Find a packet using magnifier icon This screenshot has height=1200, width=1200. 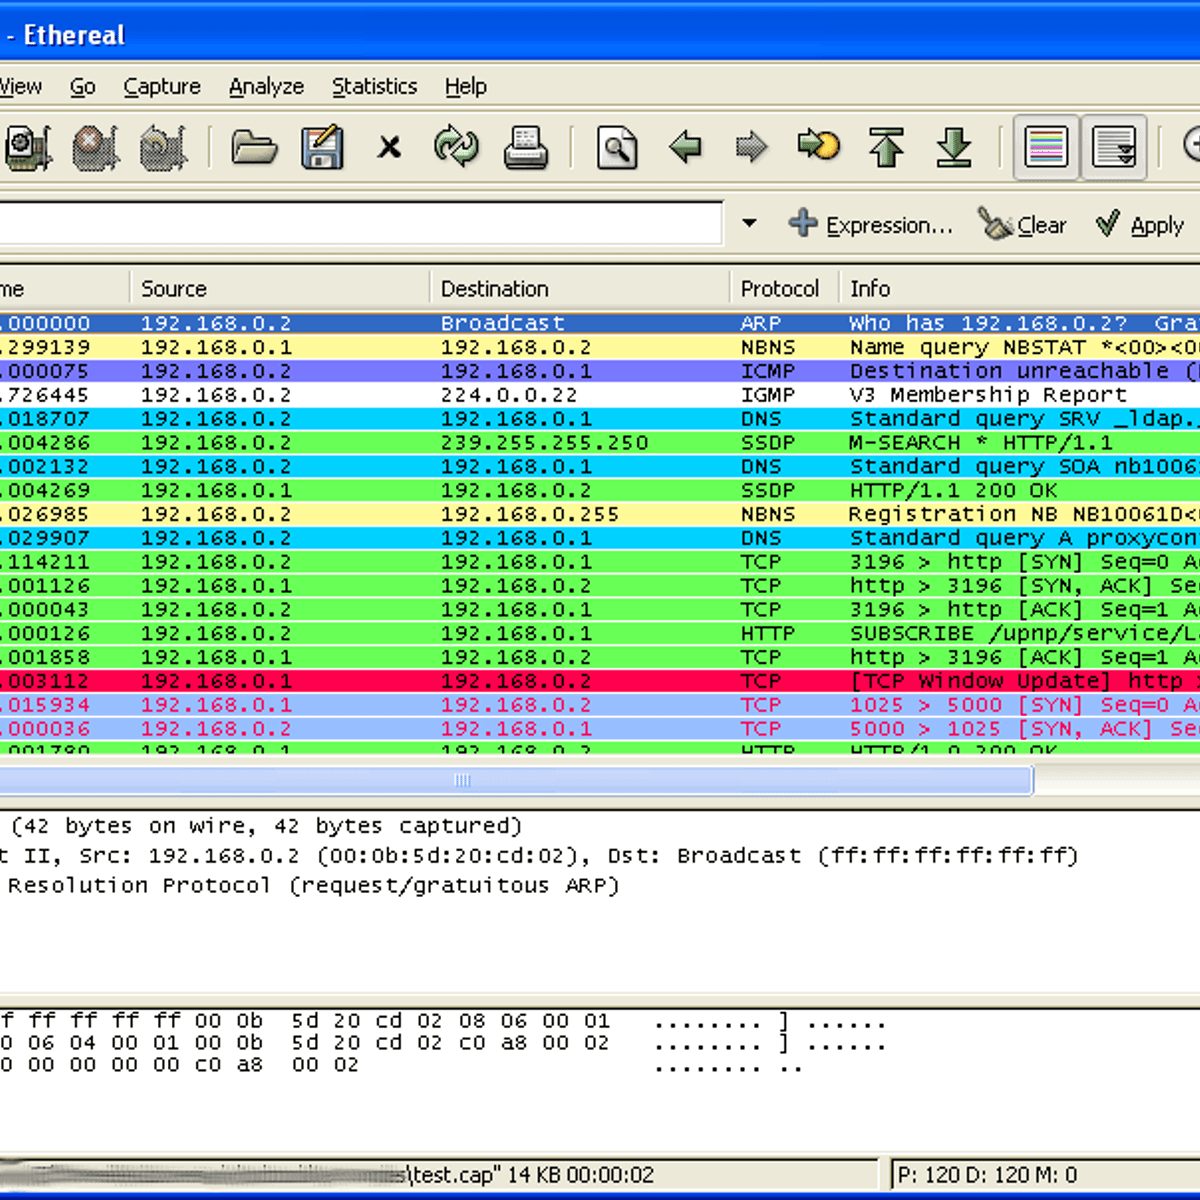pyautogui.click(x=617, y=148)
